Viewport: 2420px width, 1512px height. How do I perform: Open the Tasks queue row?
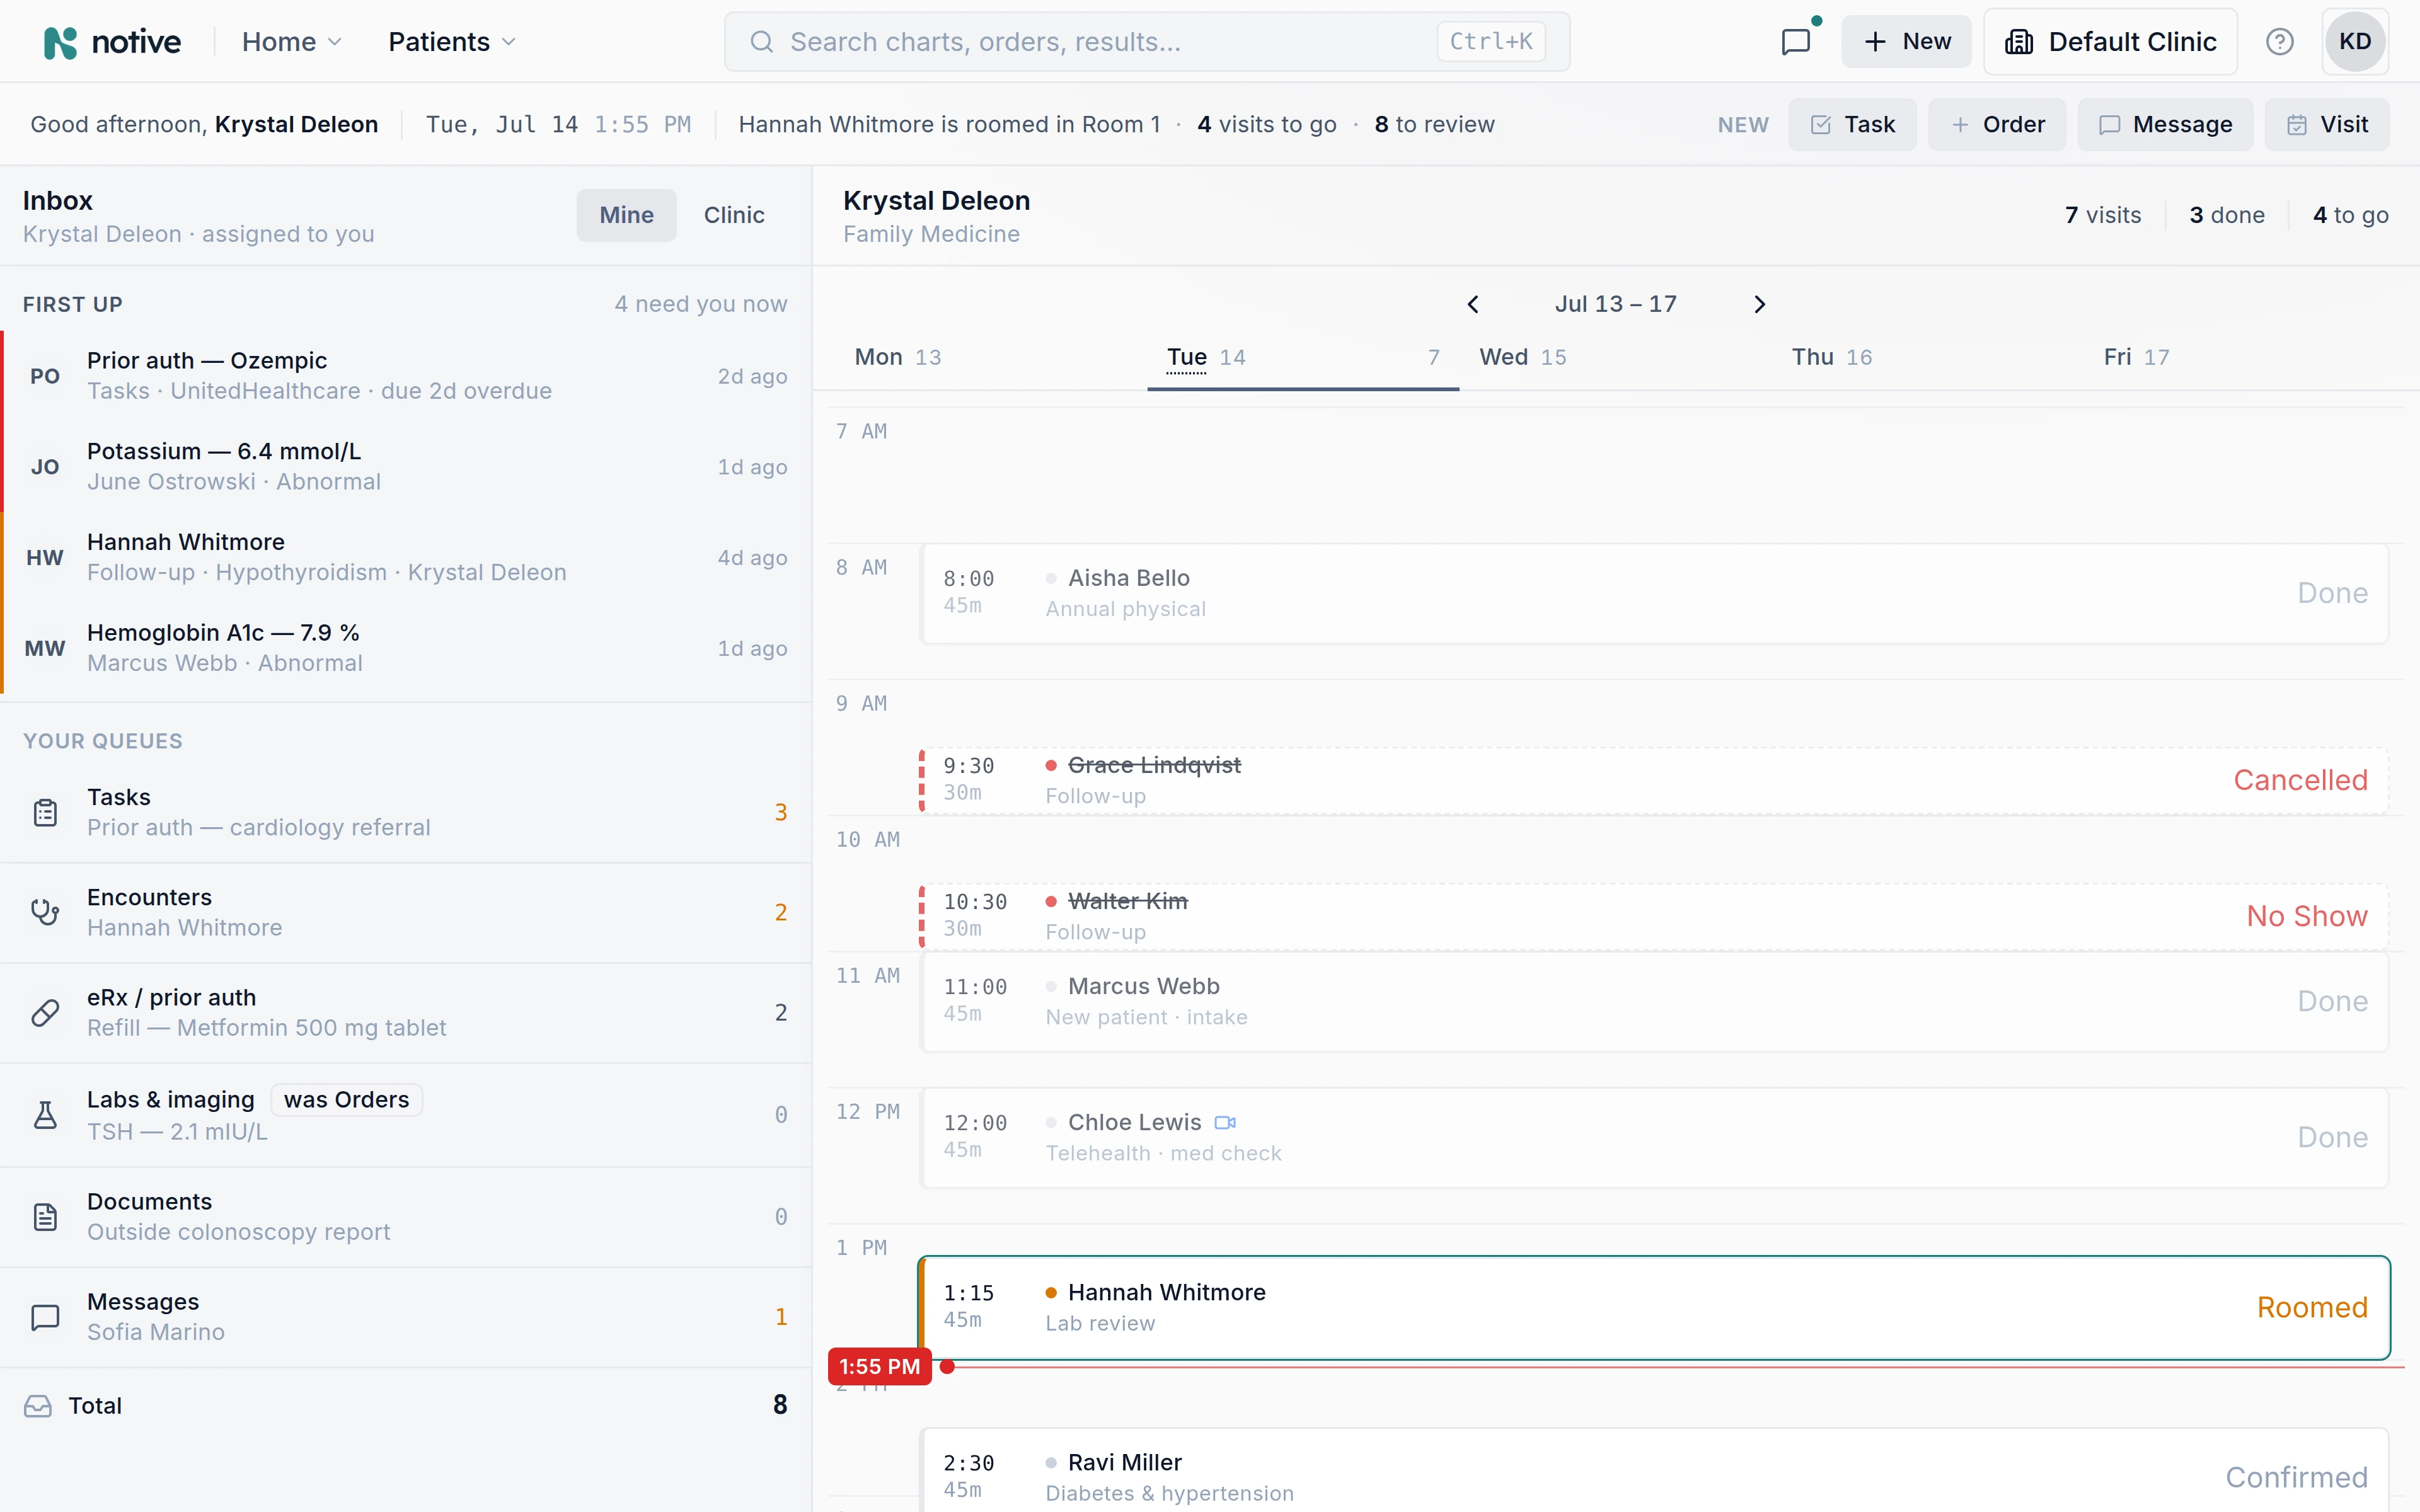coord(406,813)
